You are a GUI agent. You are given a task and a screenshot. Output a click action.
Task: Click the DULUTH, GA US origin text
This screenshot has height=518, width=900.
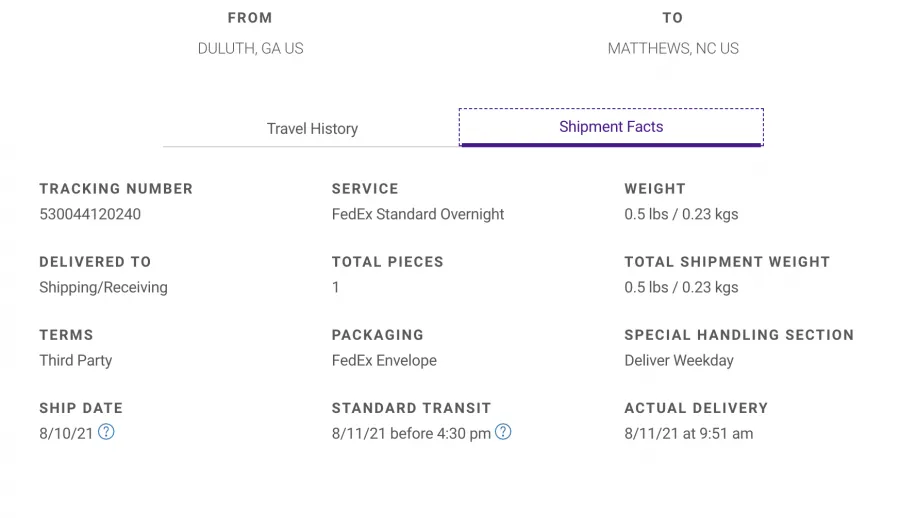pos(250,48)
